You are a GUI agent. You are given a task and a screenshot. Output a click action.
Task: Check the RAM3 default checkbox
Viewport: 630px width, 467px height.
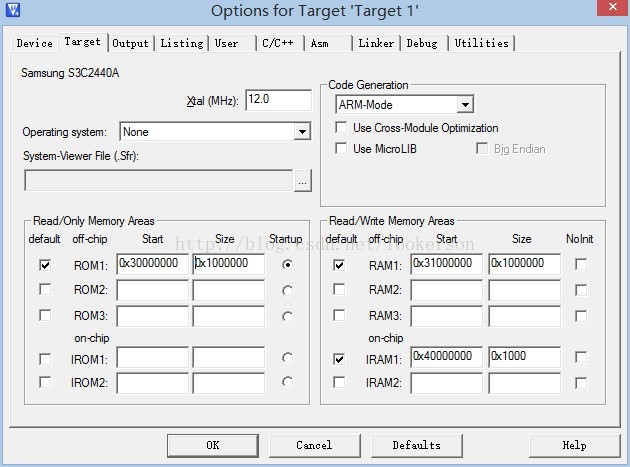tap(339, 315)
